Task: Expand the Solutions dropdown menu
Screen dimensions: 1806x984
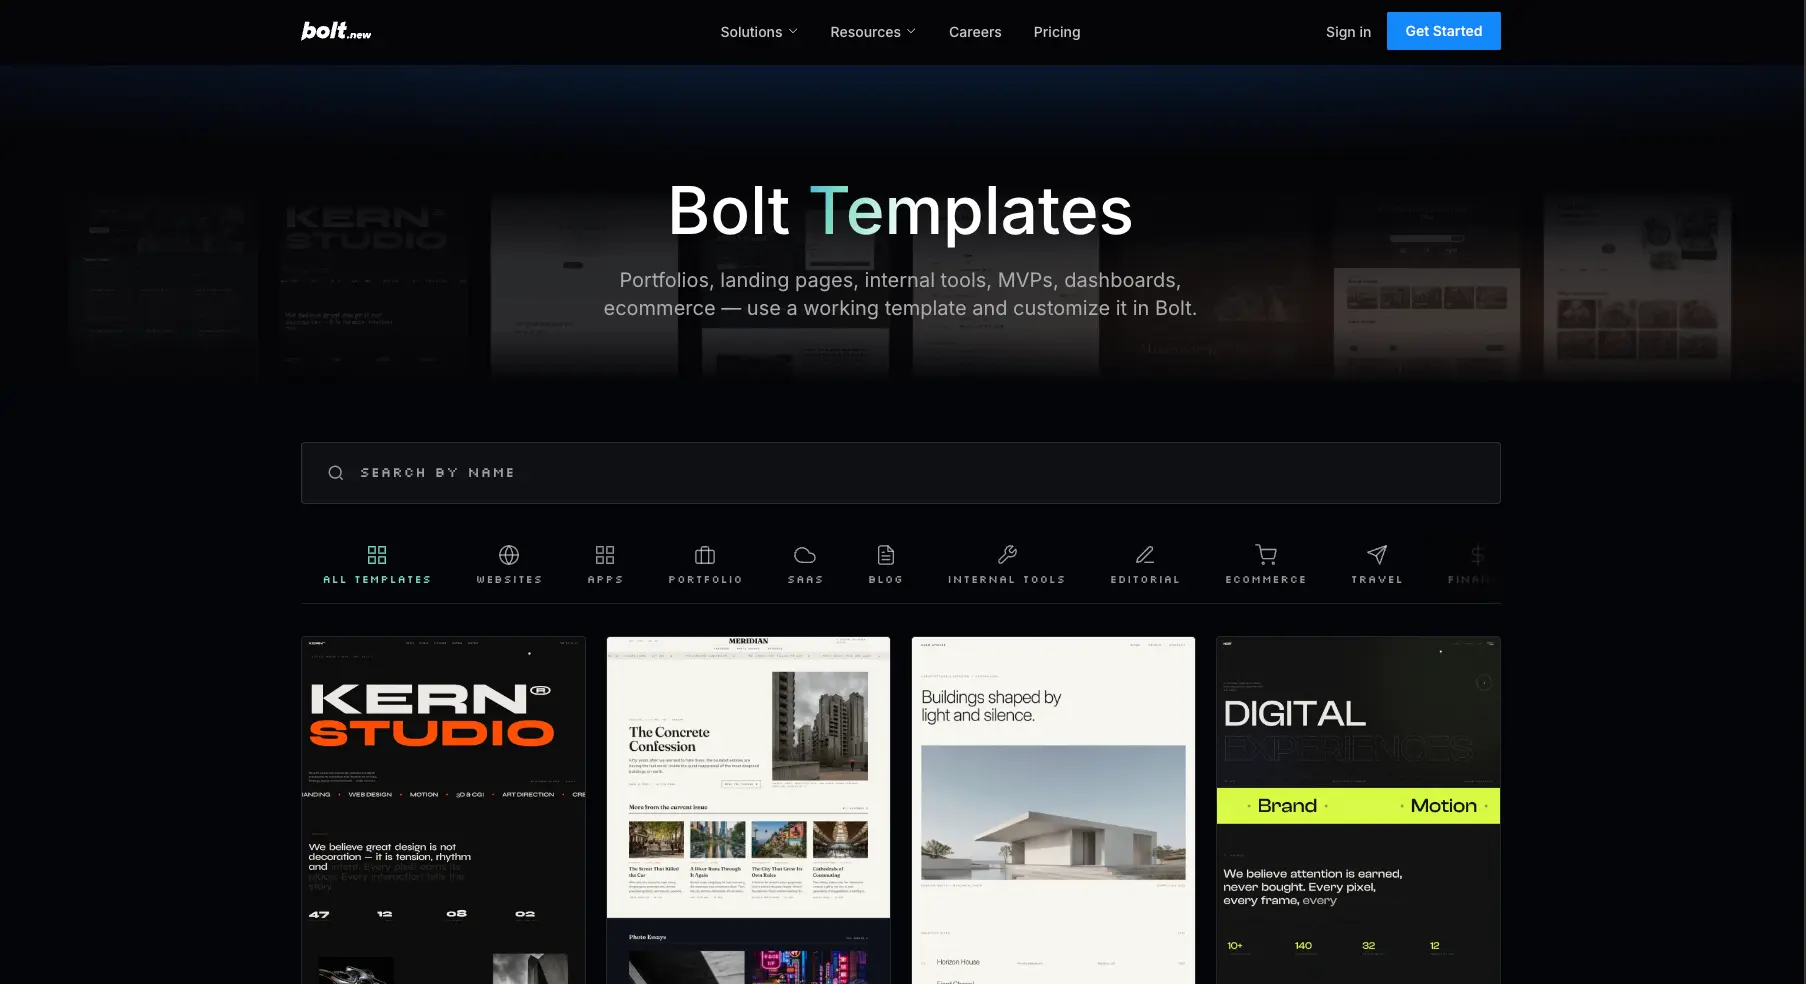Action: click(759, 32)
